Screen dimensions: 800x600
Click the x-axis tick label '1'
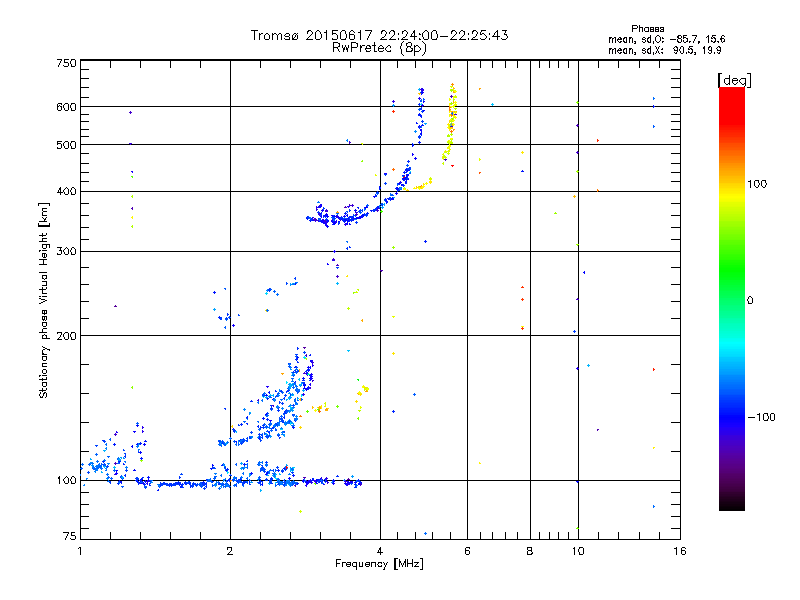click(80, 551)
